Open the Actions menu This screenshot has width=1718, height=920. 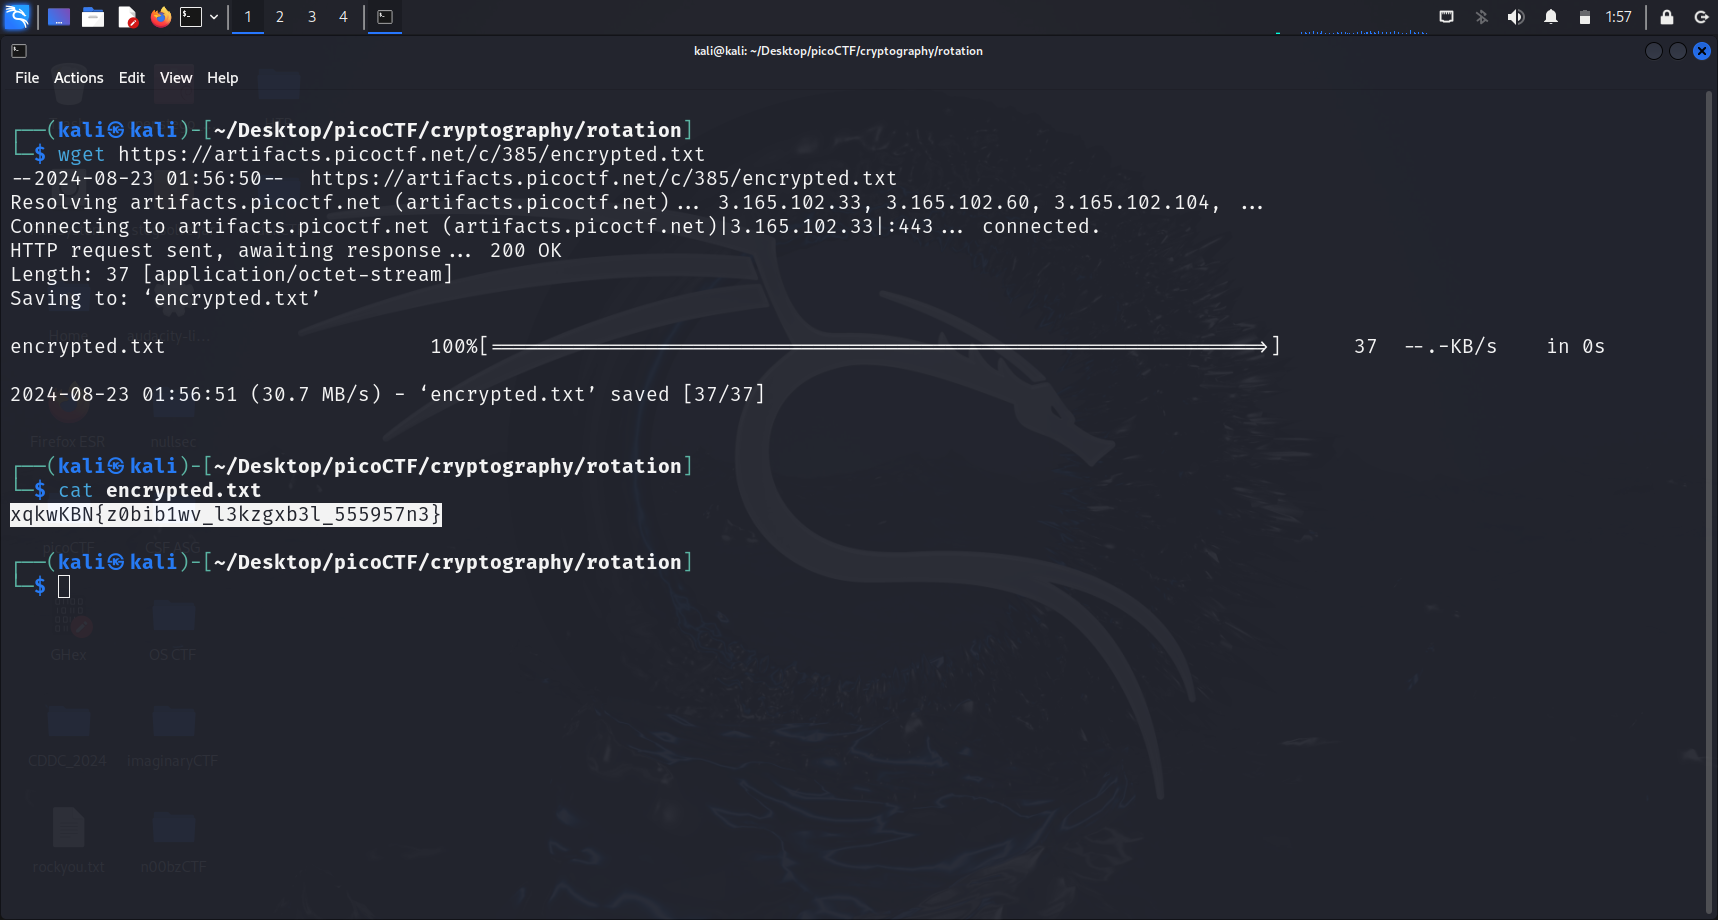[x=79, y=78]
